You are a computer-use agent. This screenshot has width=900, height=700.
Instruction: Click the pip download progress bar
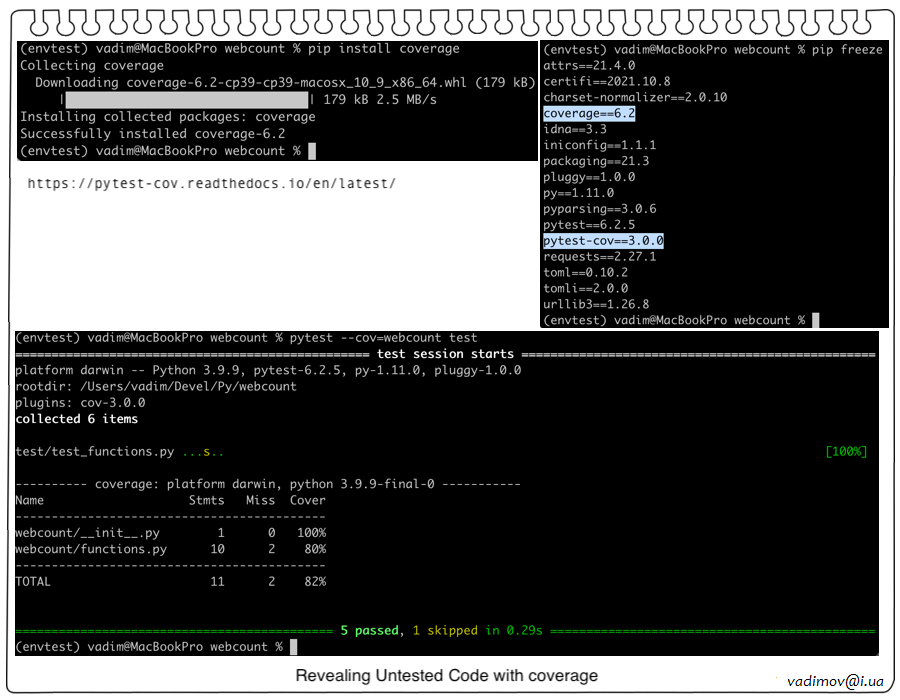pos(187,100)
